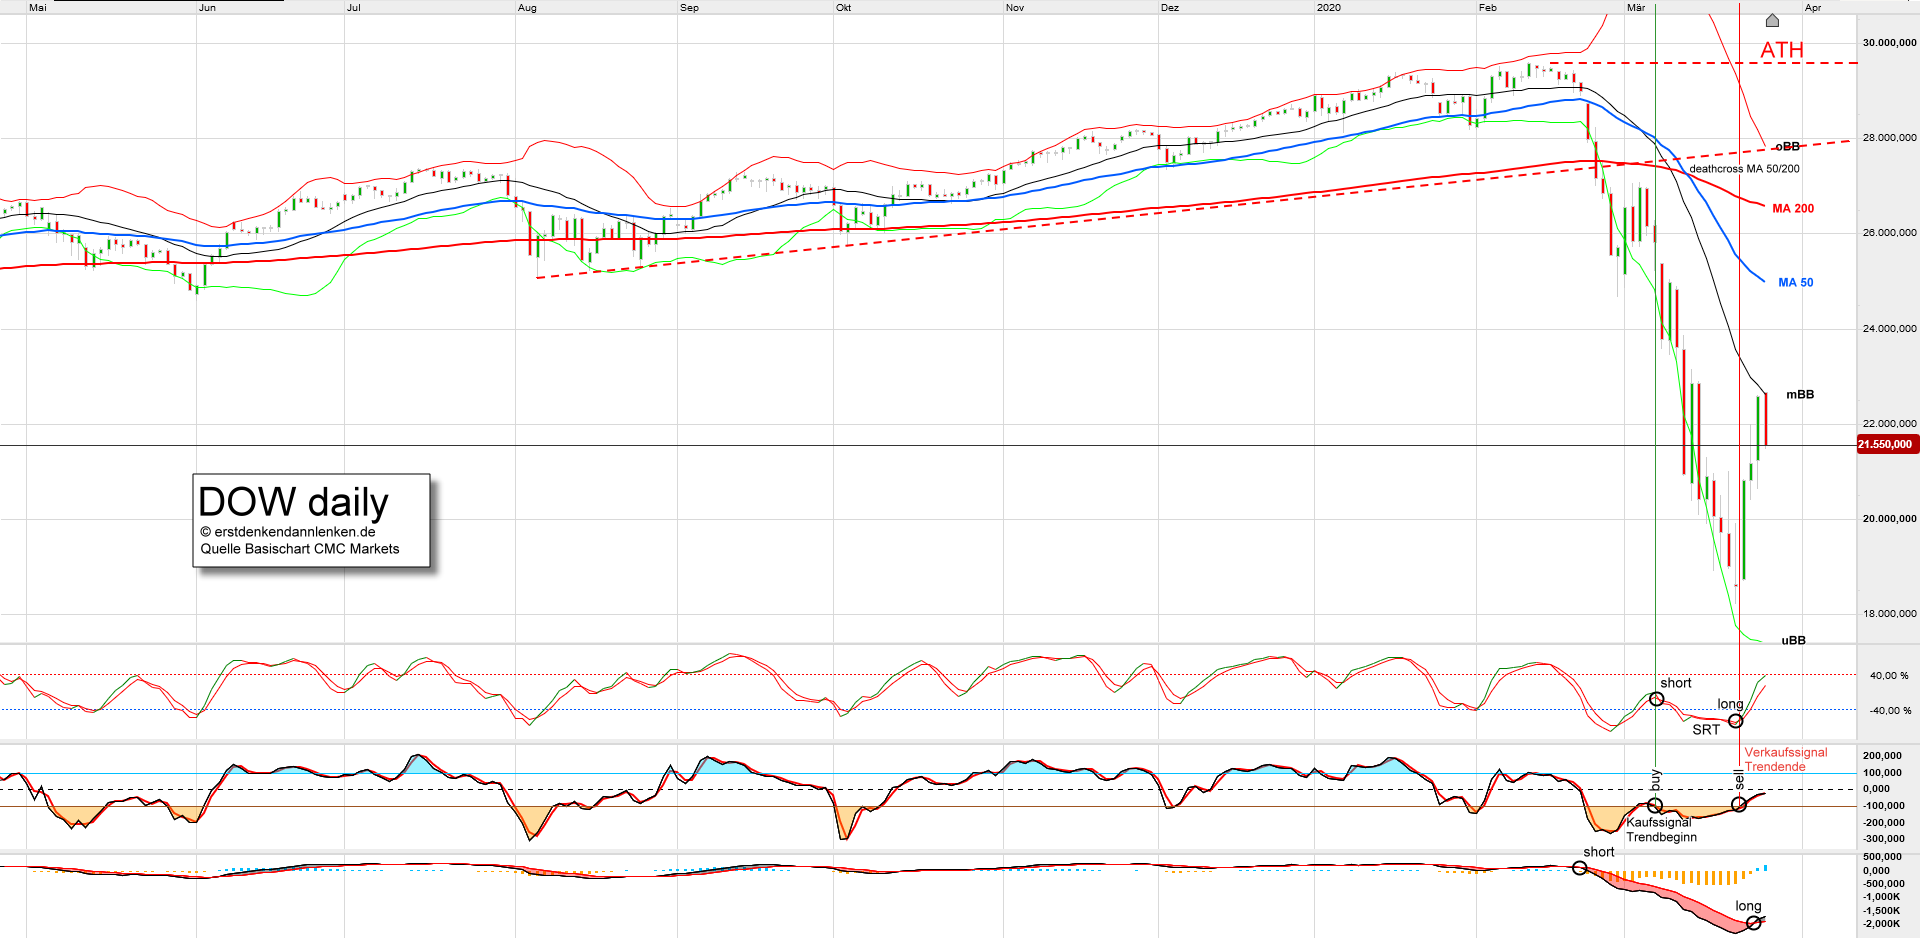The image size is (1920, 938).
Task: Click the sell signal circle marker
Action: [x=1739, y=804]
